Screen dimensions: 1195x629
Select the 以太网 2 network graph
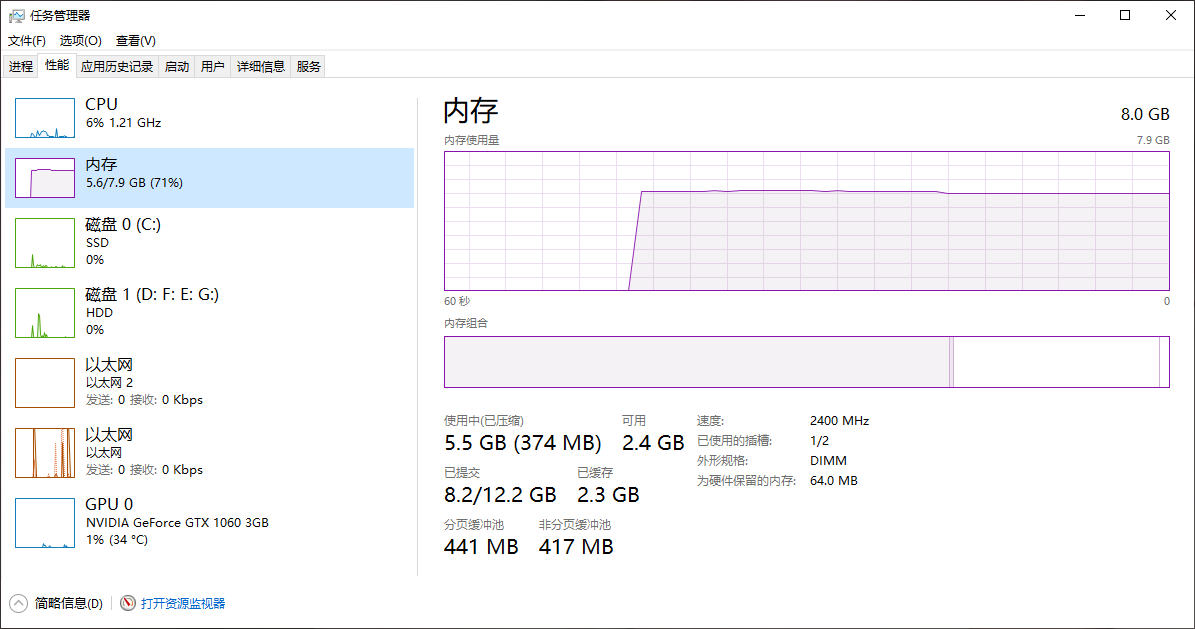[150, 382]
